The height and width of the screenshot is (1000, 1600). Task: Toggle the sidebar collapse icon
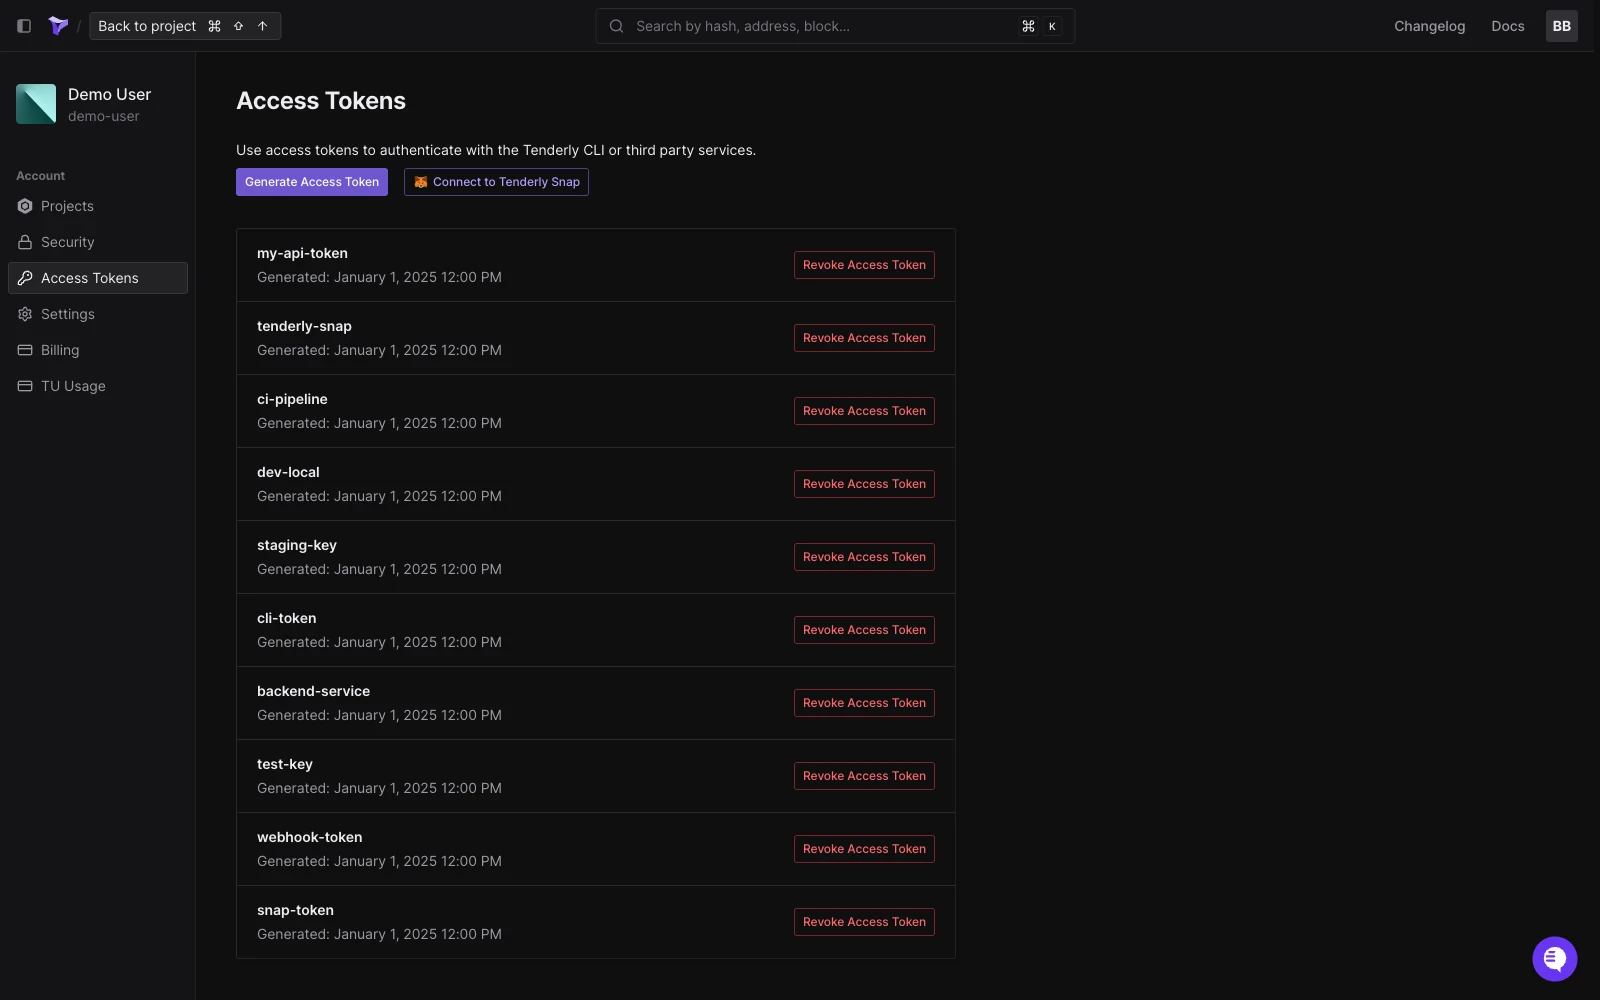tap(24, 26)
